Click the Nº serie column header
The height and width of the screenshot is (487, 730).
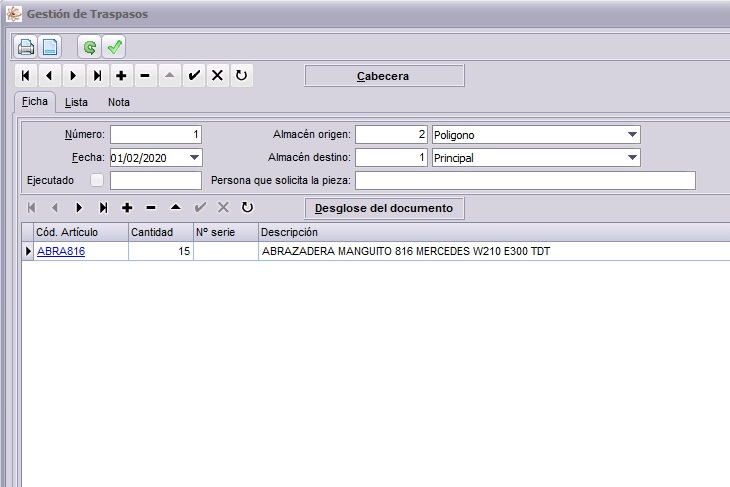(226, 232)
